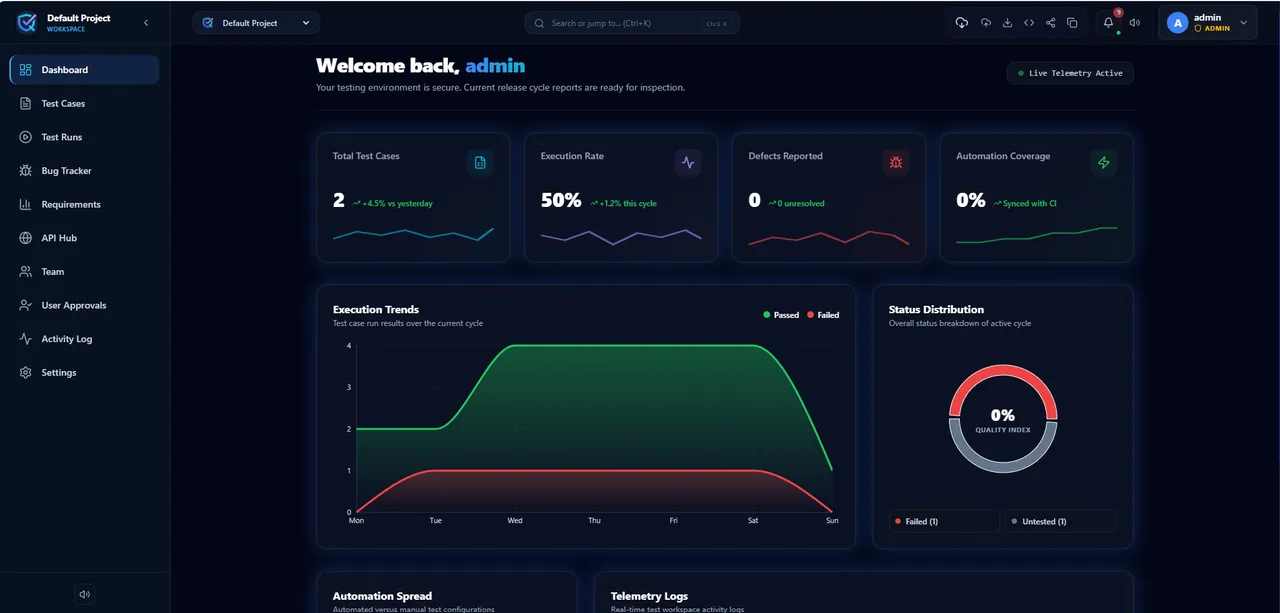This screenshot has width=1280, height=613.
Task: Click the Activity Log pulse icon
Action: [26, 339]
